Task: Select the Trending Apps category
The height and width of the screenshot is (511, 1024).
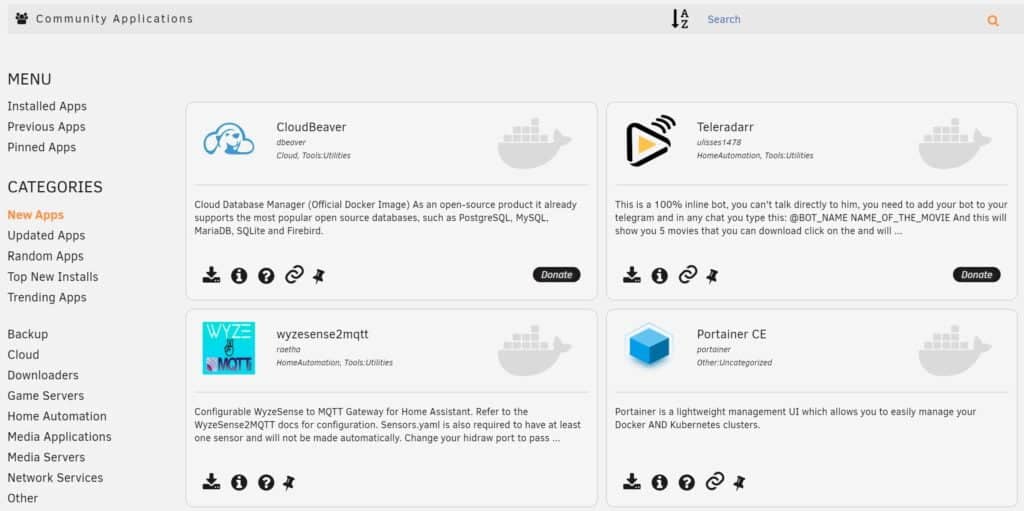Action: point(47,297)
